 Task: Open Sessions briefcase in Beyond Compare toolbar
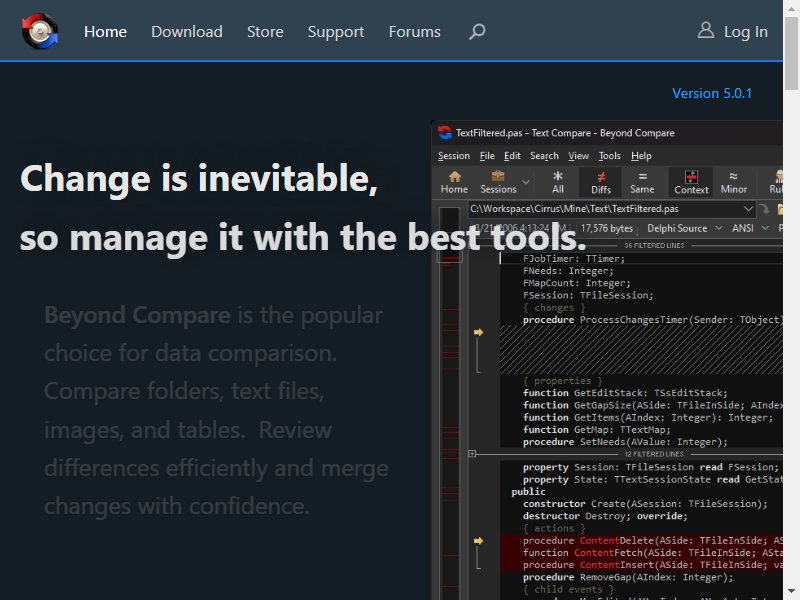point(498,182)
